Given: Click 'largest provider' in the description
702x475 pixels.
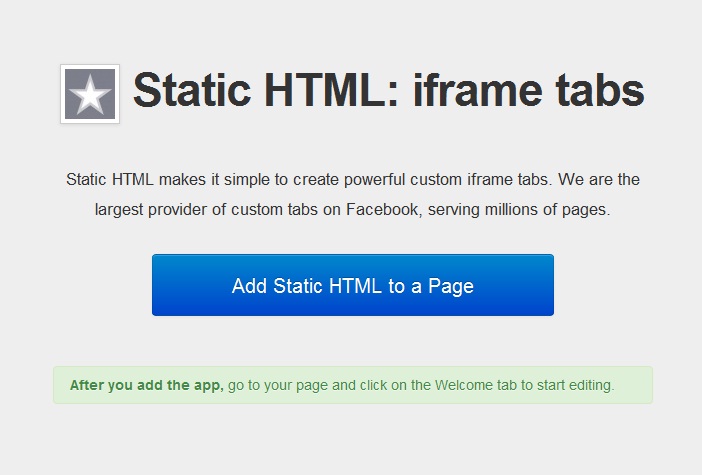Looking at the screenshot, I should coord(151,210).
